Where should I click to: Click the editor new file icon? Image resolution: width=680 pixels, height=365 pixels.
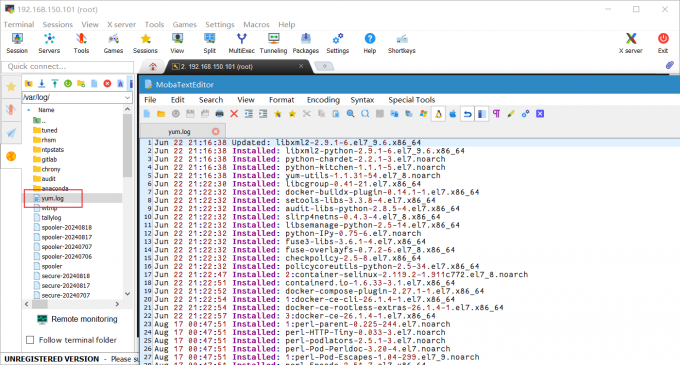[147, 114]
